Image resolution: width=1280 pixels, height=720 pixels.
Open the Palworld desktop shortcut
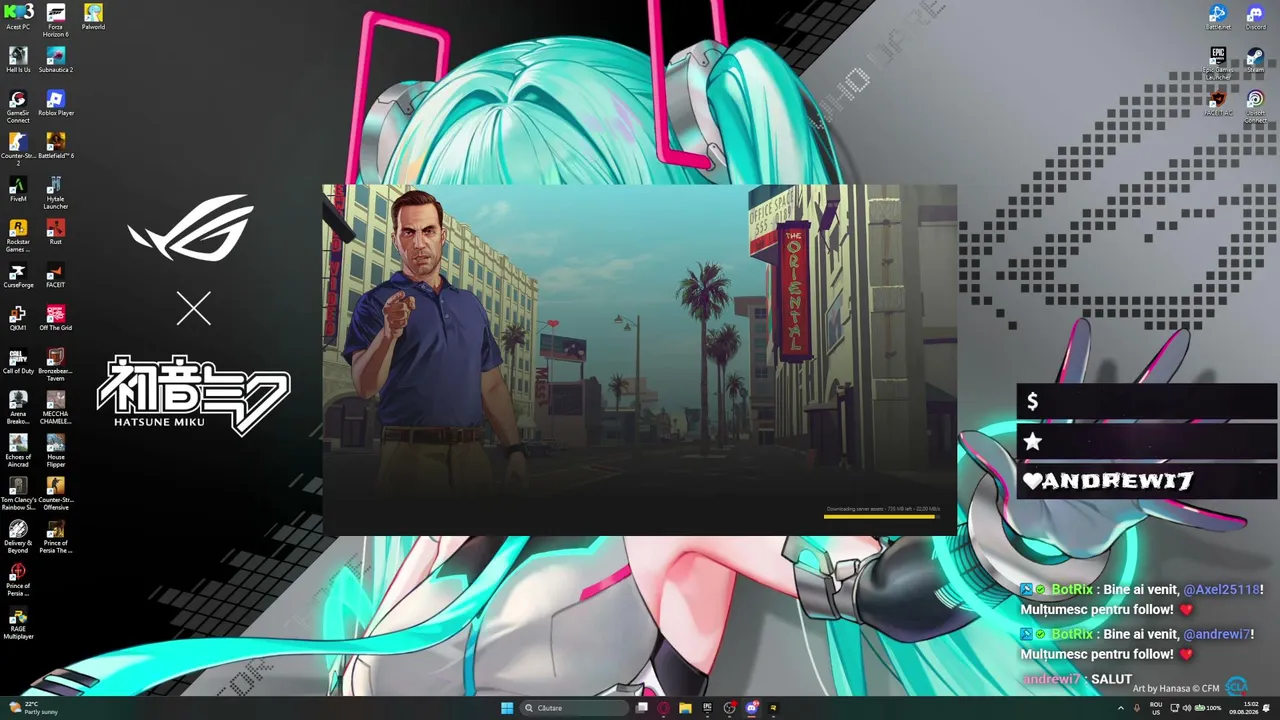pos(93,16)
